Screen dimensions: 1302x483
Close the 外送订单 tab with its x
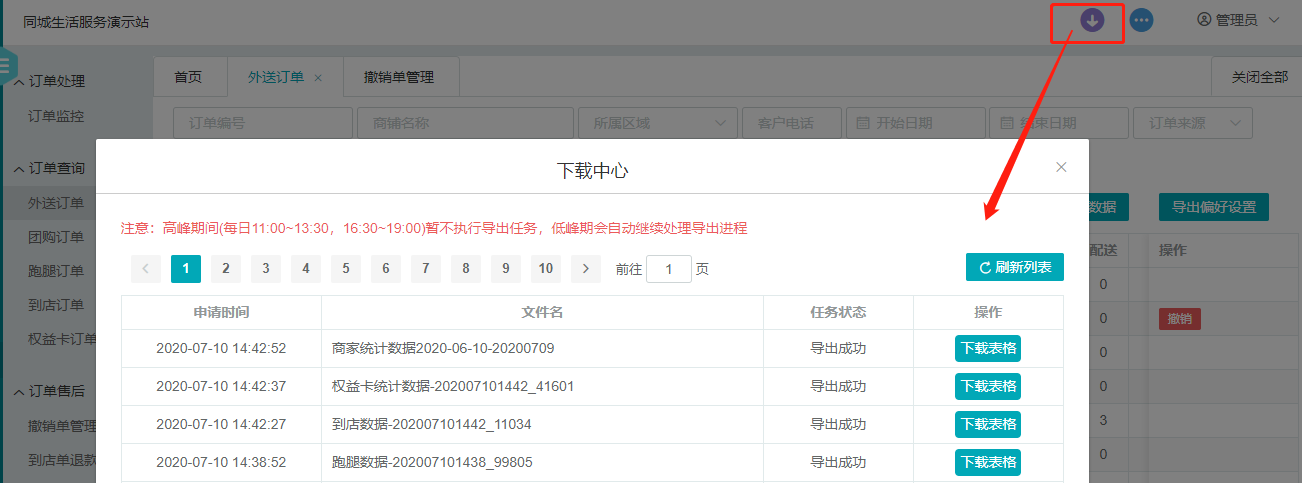[x=318, y=77]
